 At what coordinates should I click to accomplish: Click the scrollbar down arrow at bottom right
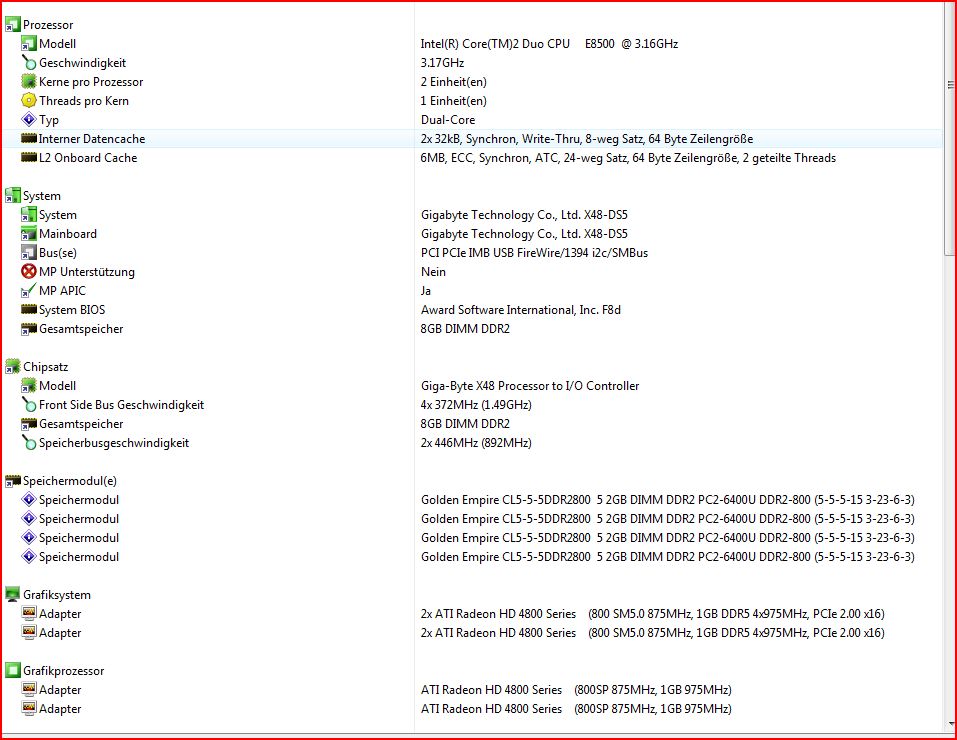tap(950, 725)
